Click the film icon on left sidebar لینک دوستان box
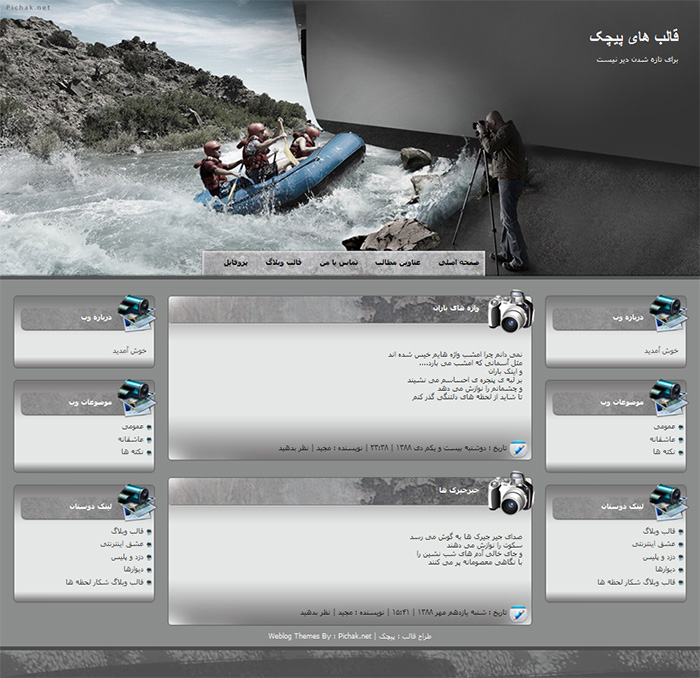This screenshot has width=700, height=678. pyautogui.click(x=136, y=503)
